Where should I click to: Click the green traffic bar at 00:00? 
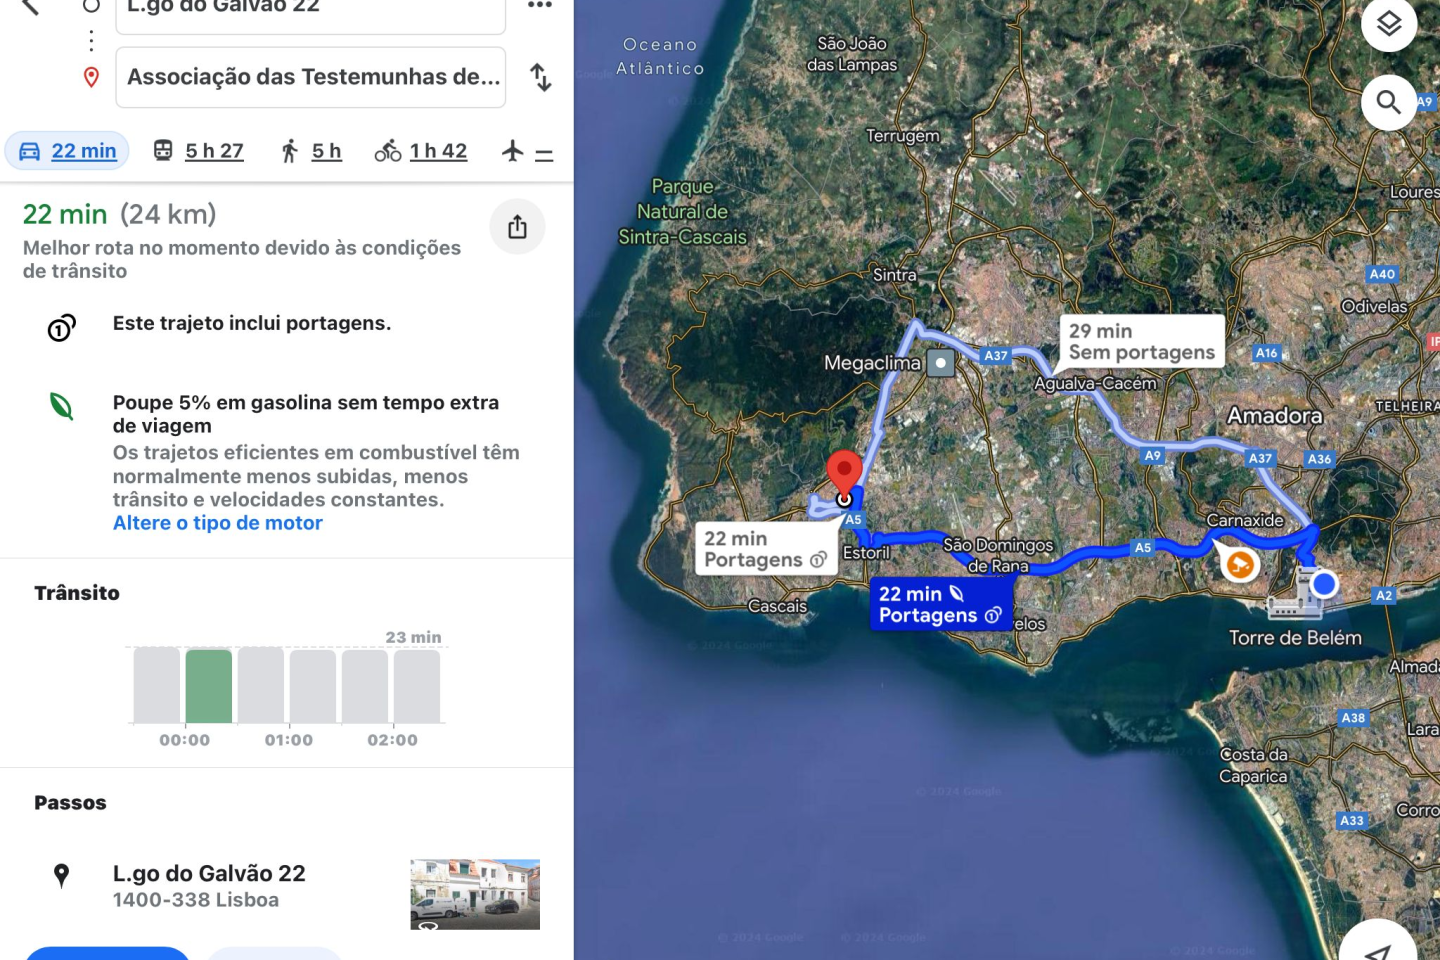point(209,686)
